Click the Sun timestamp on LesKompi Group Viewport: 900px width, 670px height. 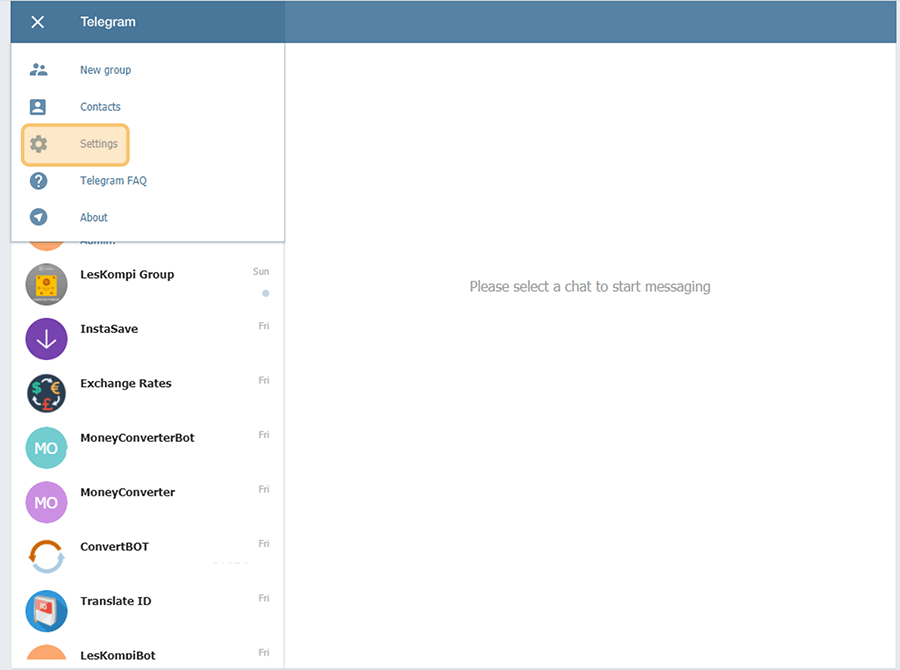(261, 272)
